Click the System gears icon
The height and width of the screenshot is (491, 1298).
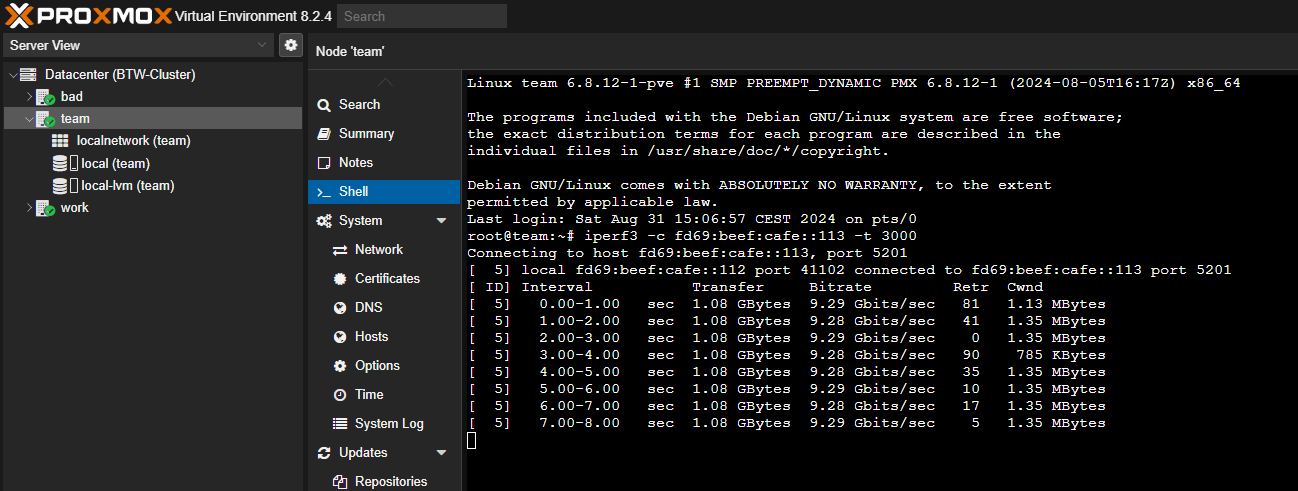click(323, 221)
